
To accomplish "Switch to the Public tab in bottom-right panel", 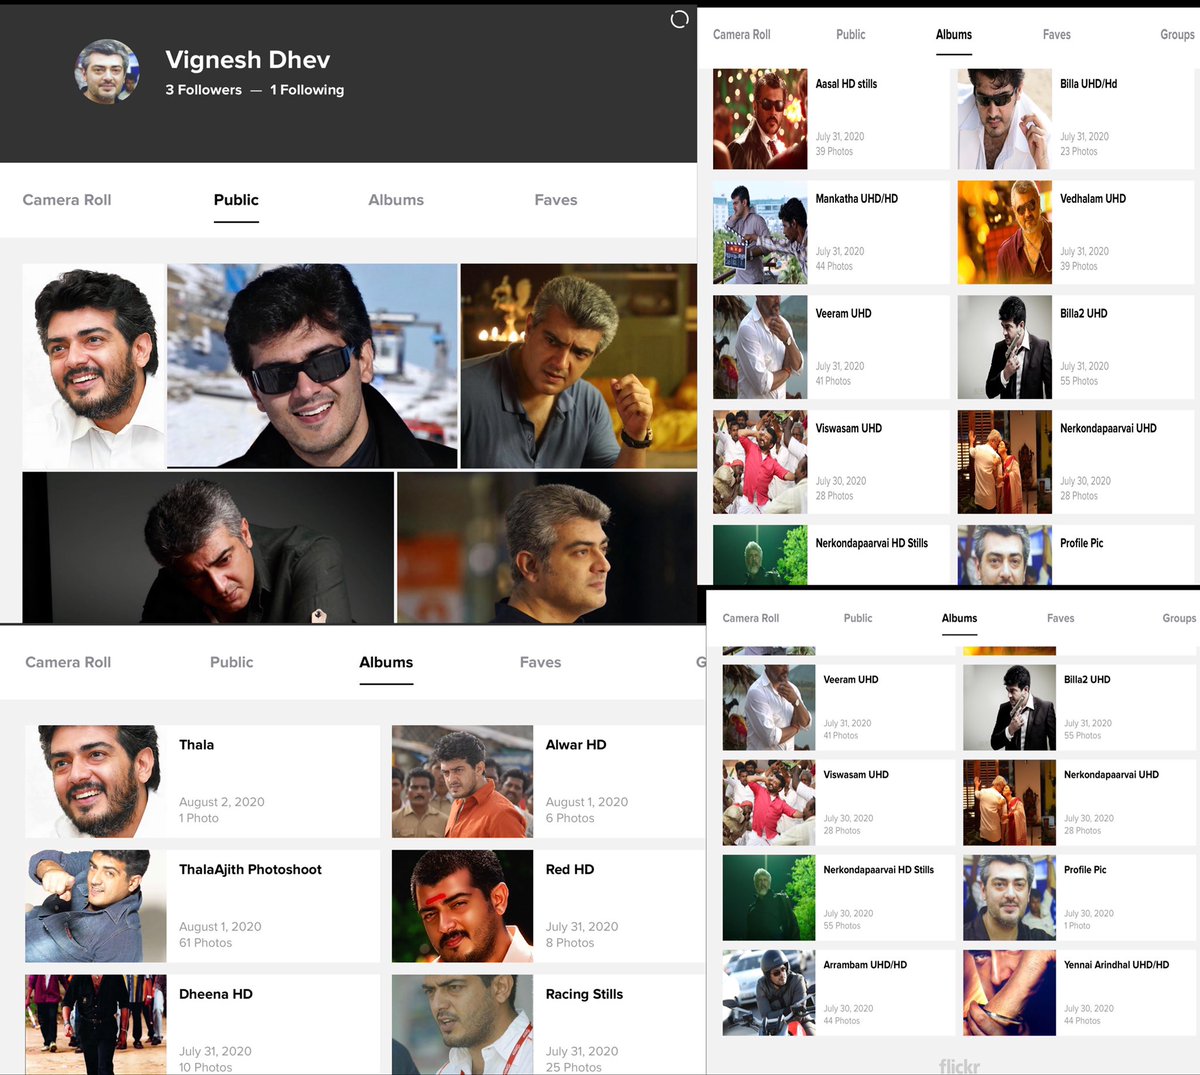I will coord(857,618).
